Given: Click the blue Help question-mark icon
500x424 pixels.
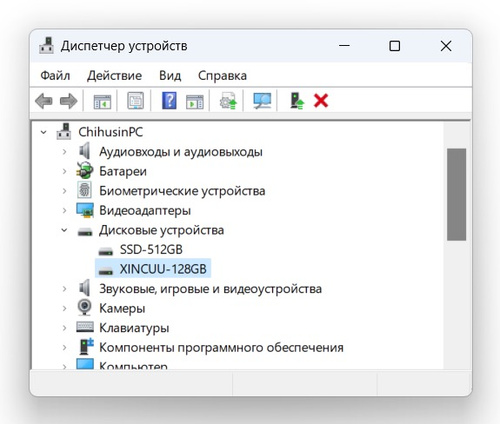Looking at the screenshot, I should 169,100.
